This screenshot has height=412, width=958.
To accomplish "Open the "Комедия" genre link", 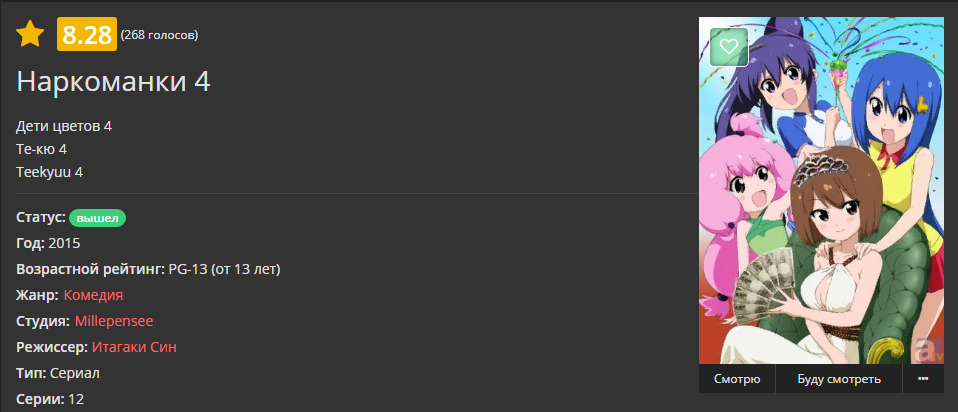I will [x=93, y=295].
